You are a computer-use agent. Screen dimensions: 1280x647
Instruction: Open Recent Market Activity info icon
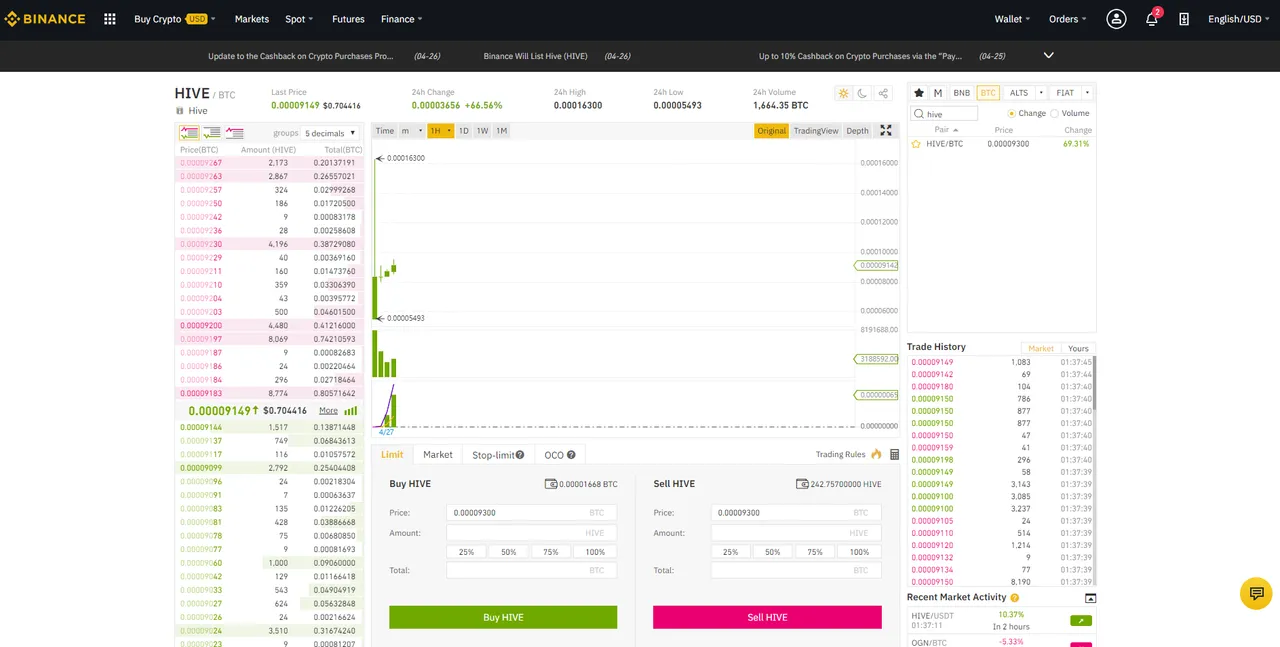tap(1014, 598)
